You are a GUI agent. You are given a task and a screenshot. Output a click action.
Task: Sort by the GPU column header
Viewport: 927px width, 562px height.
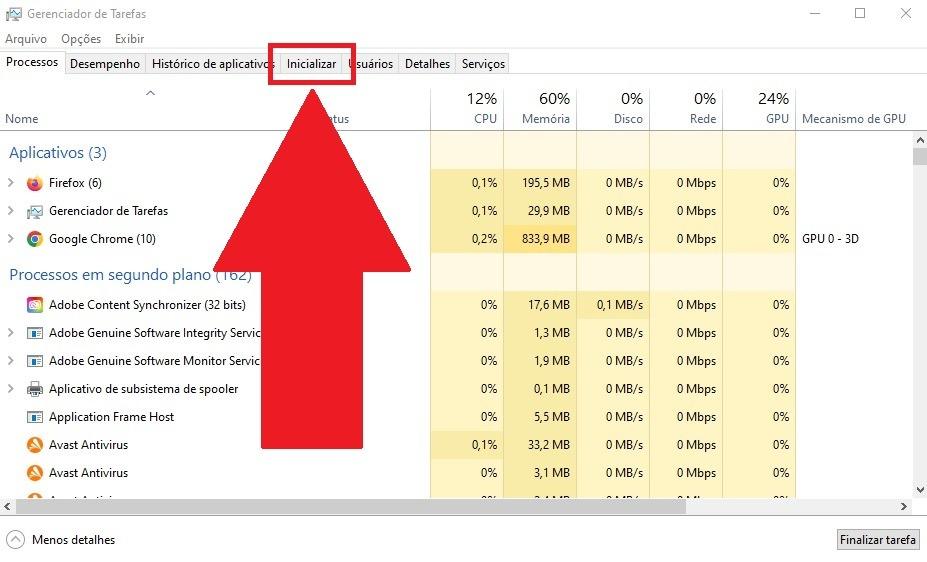759,109
